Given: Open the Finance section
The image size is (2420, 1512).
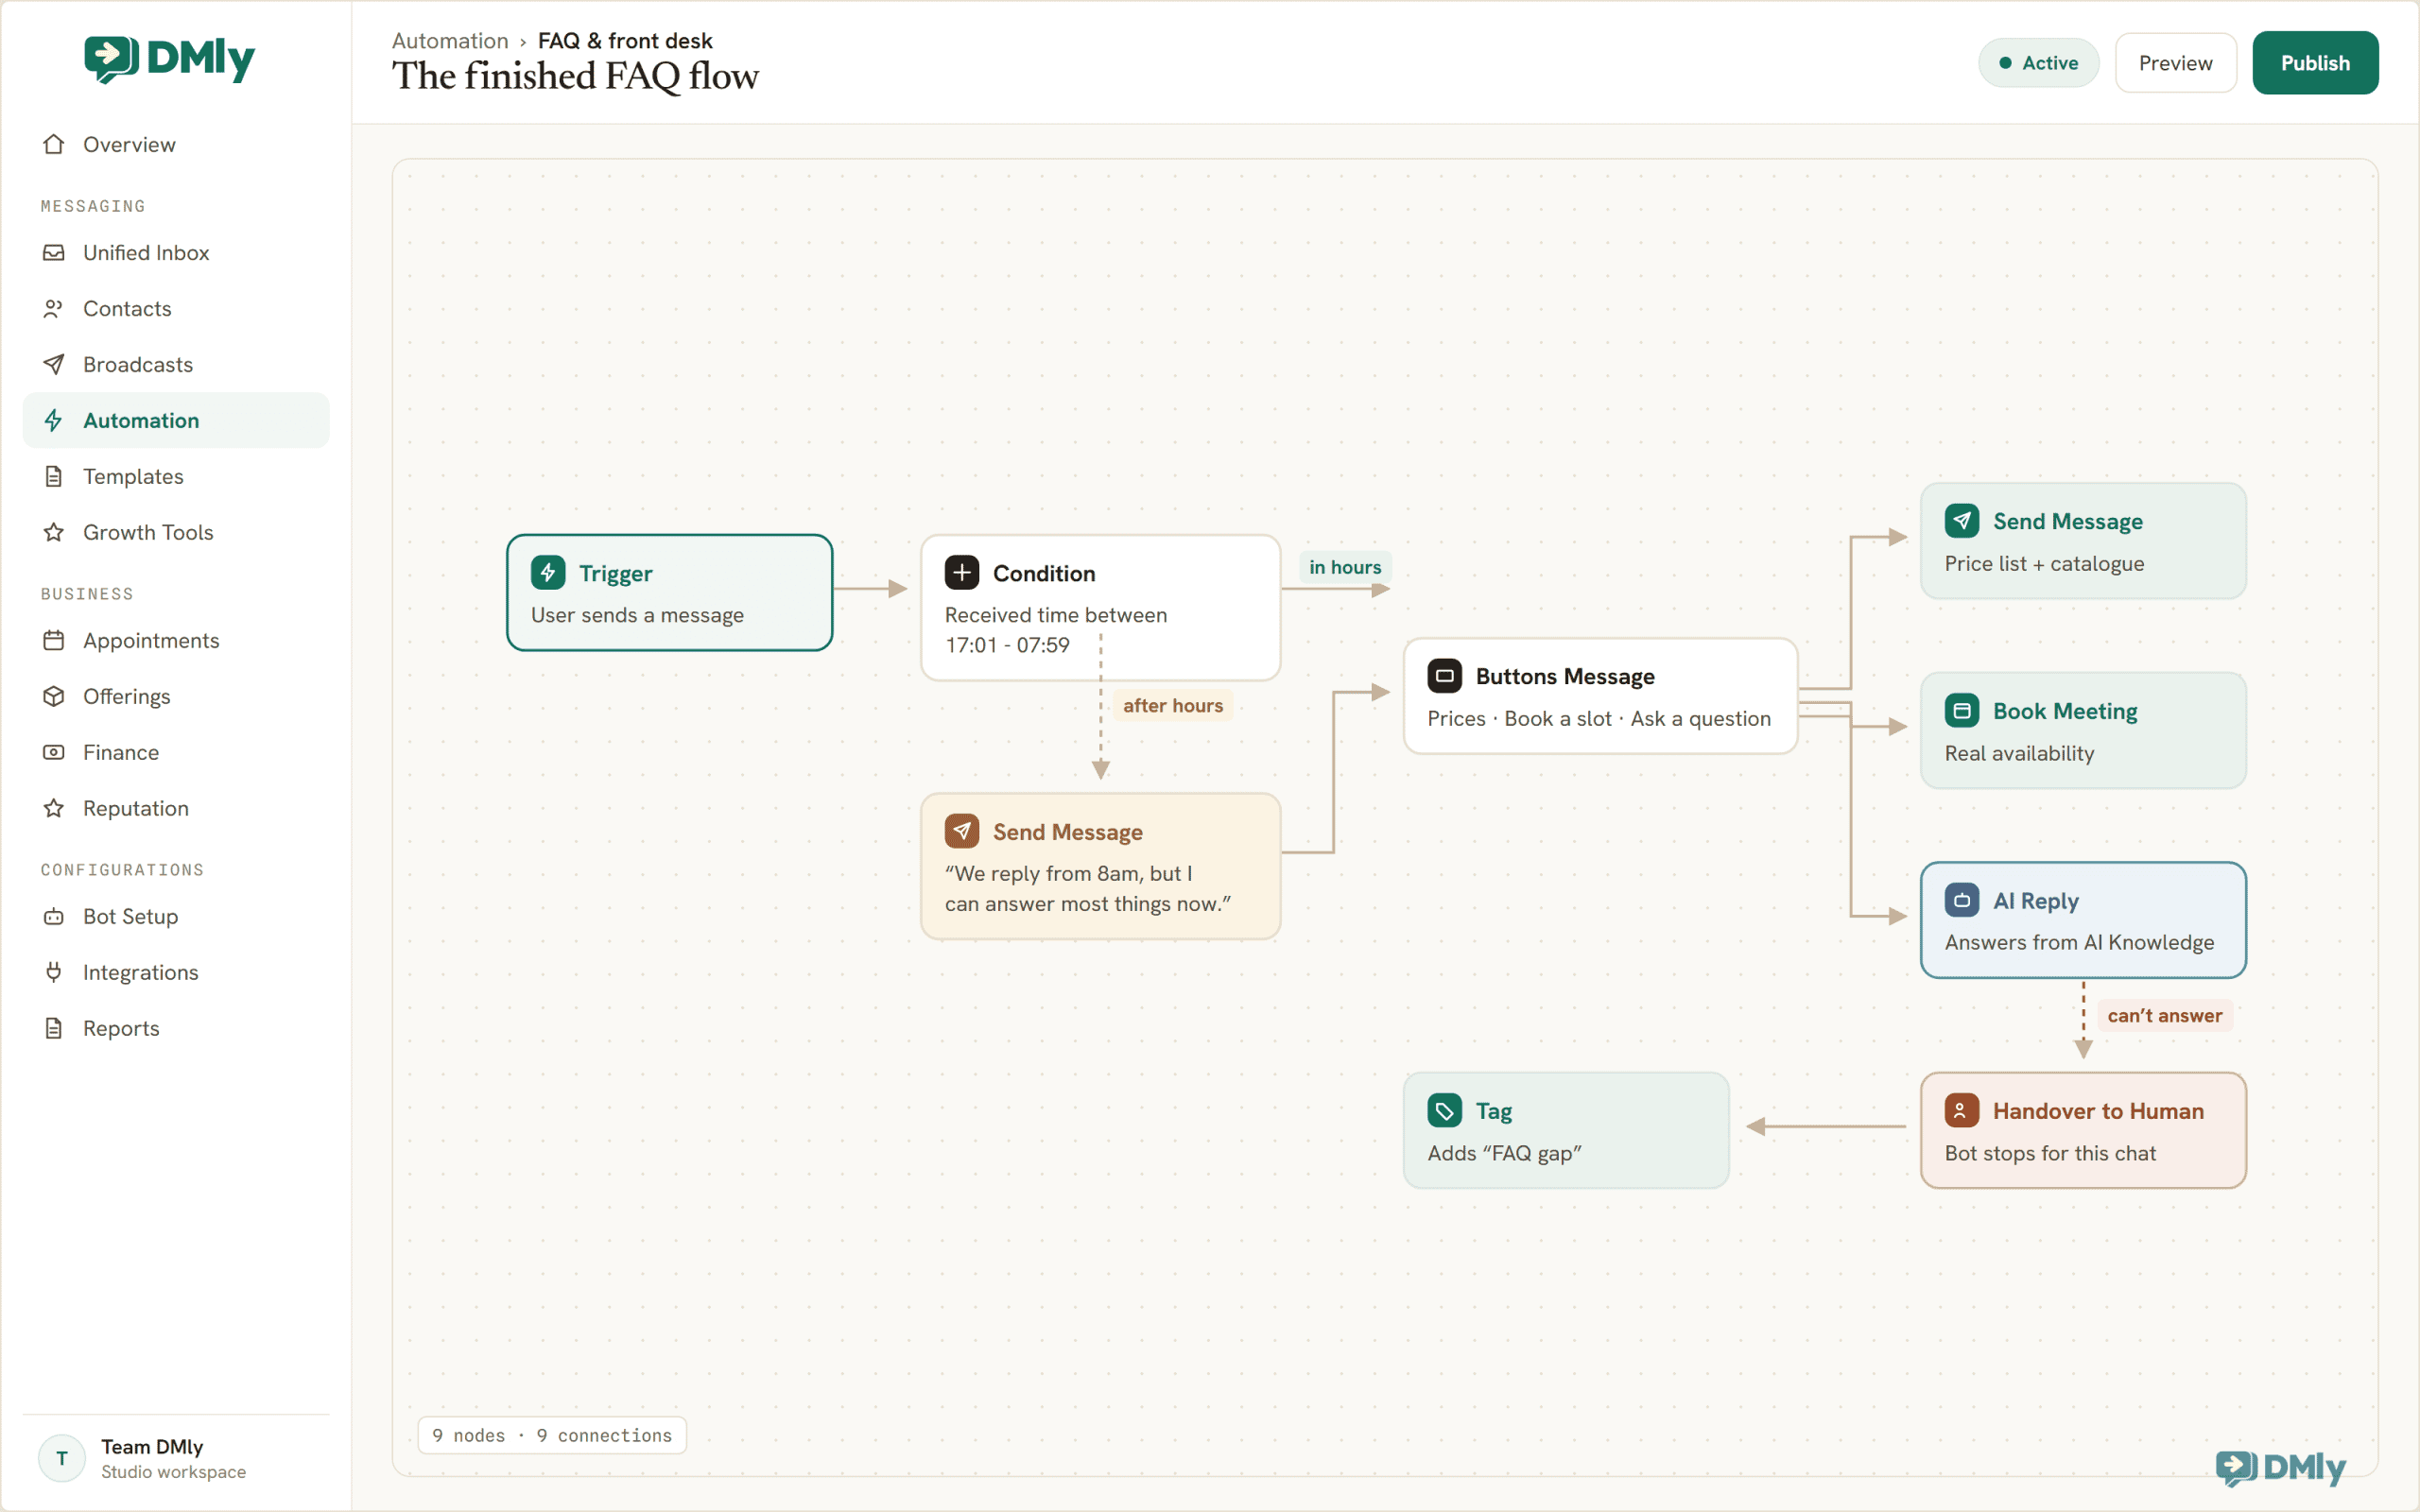Looking at the screenshot, I should click(176, 752).
